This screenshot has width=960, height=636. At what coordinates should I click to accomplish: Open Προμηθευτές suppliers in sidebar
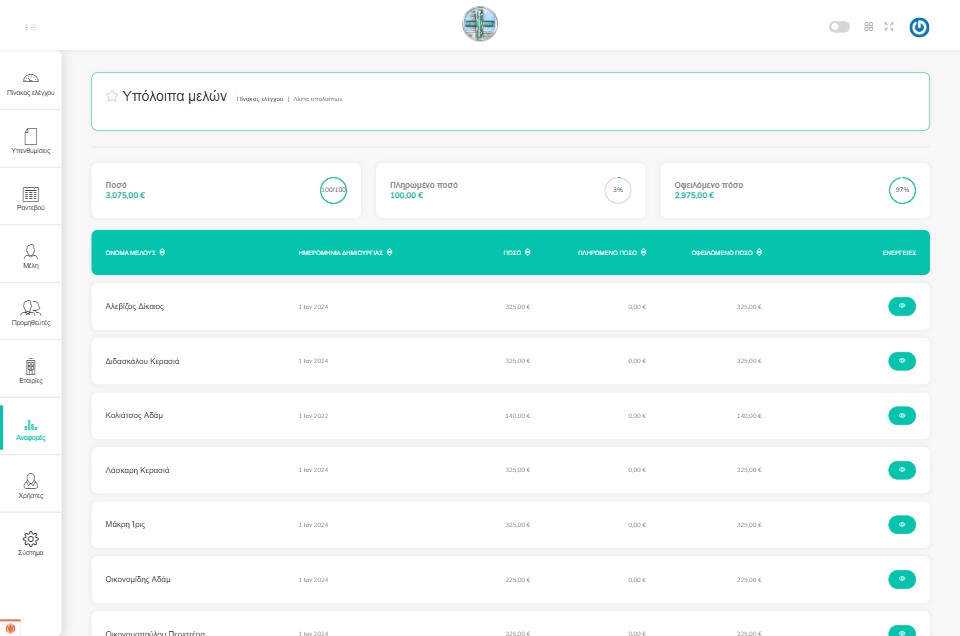click(31, 313)
